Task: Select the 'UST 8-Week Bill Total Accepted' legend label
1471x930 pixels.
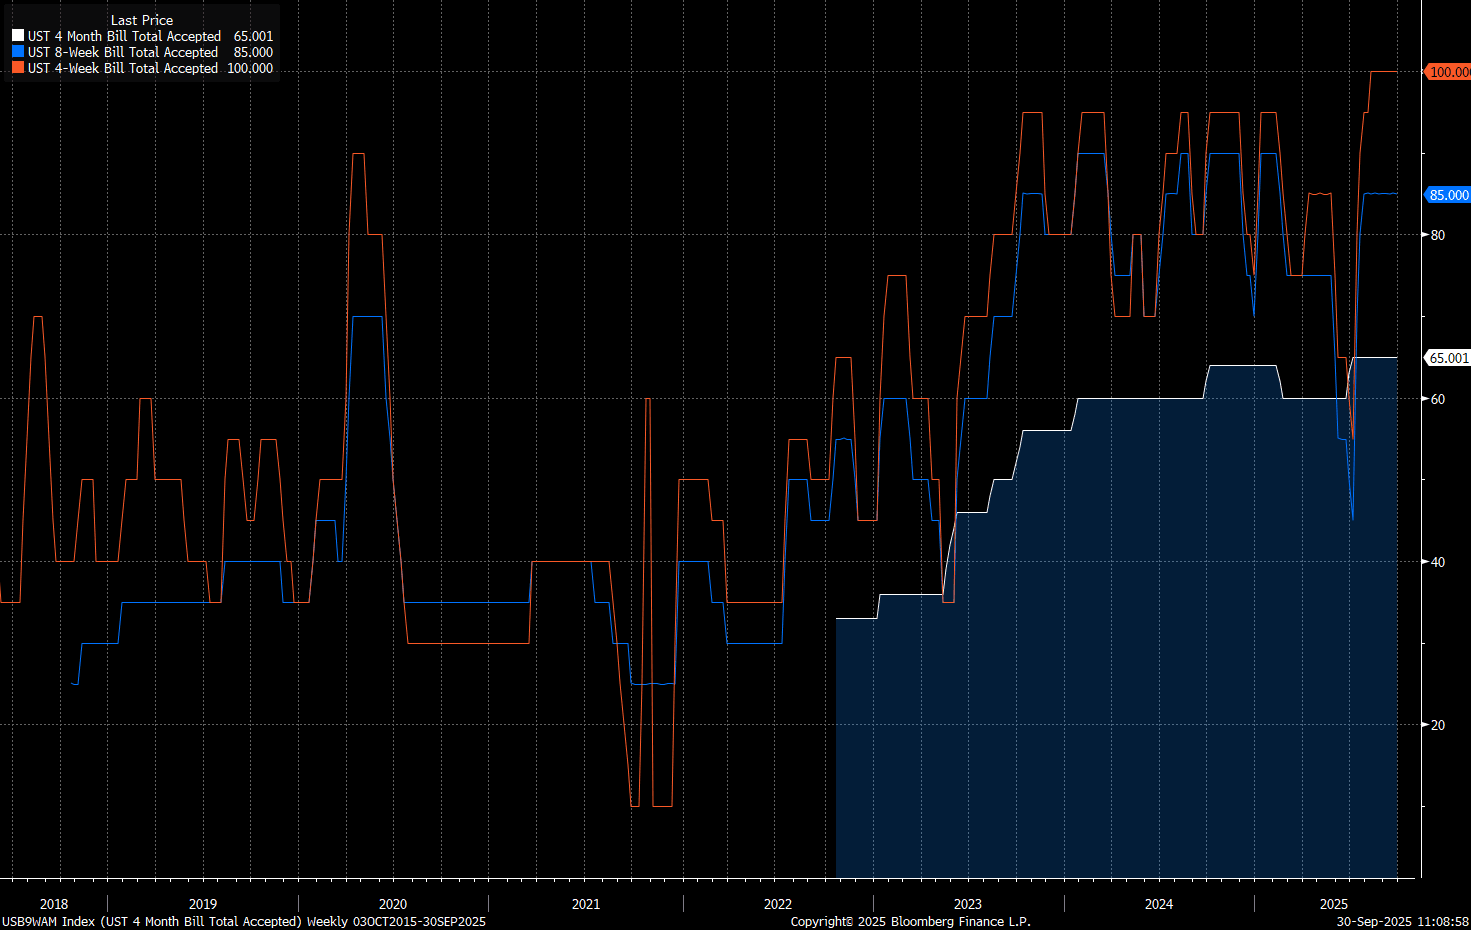Action: click(123, 52)
